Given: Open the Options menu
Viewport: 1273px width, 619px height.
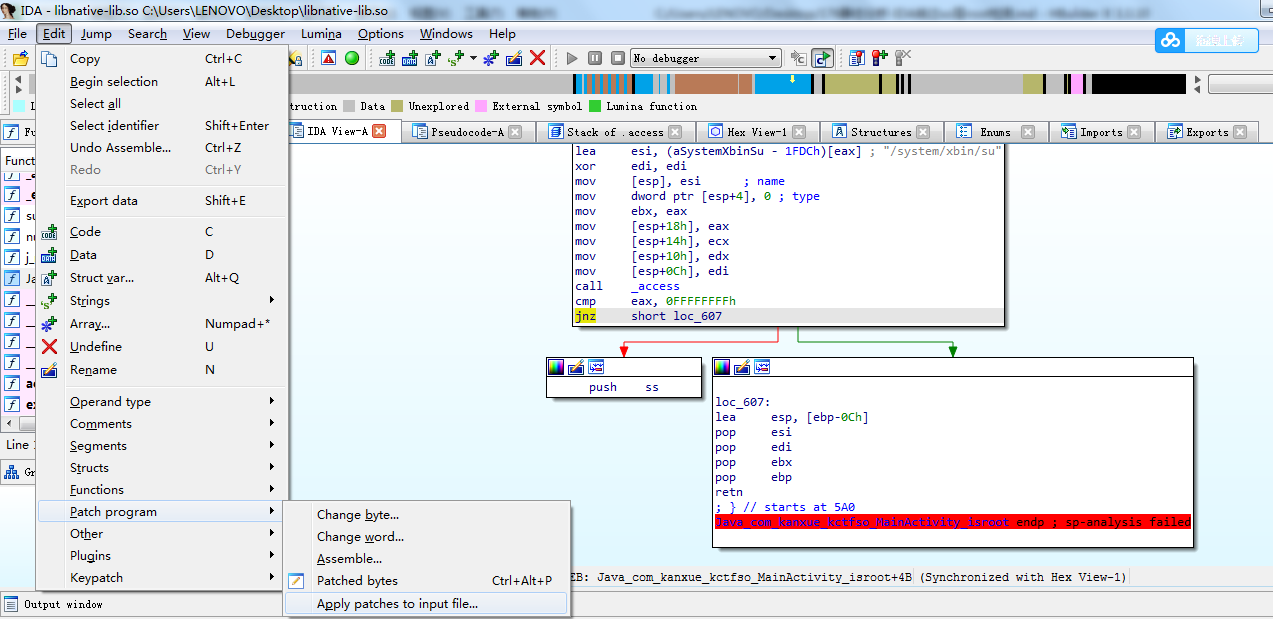Looking at the screenshot, I should 381,33.
